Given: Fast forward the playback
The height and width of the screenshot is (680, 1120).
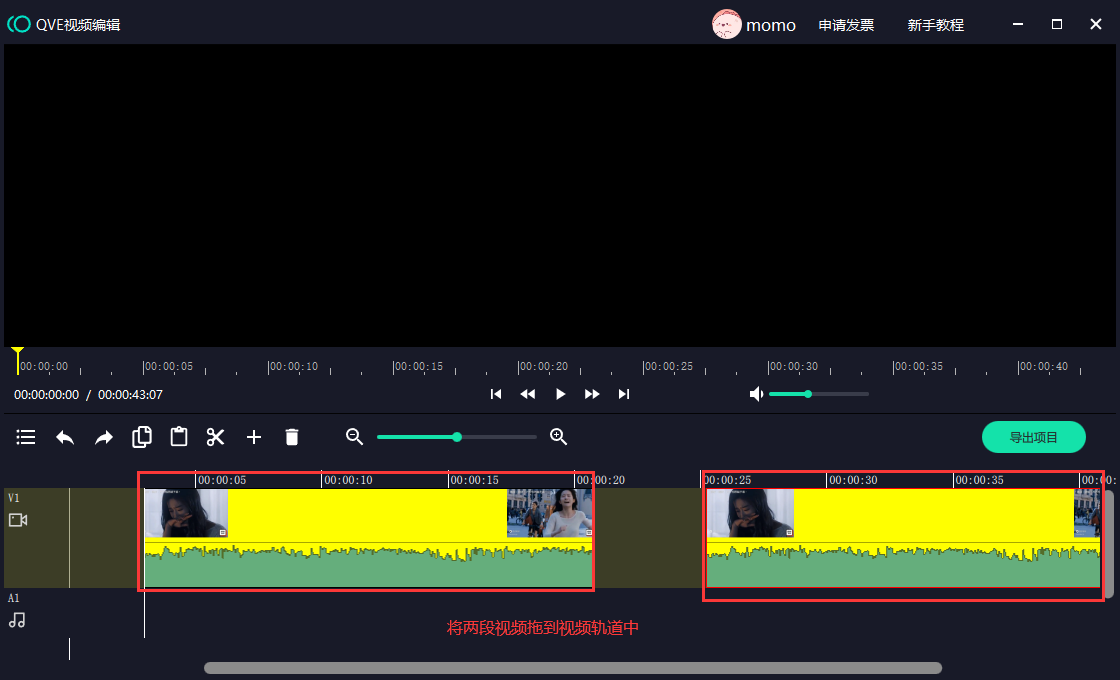Looking at the screenshot, I should (x=592, y=394).
